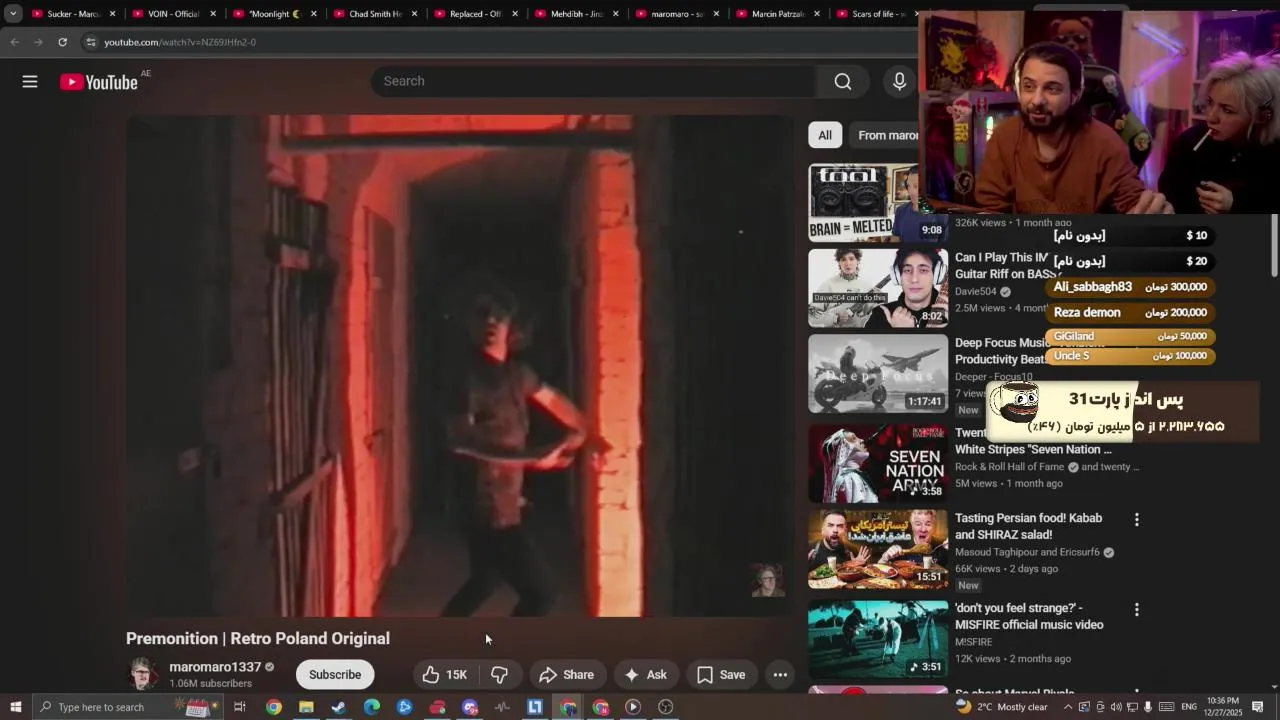Save the video to a playlist
The width and height of the screenshot is (1280, 720).
[x=720, y=675]
